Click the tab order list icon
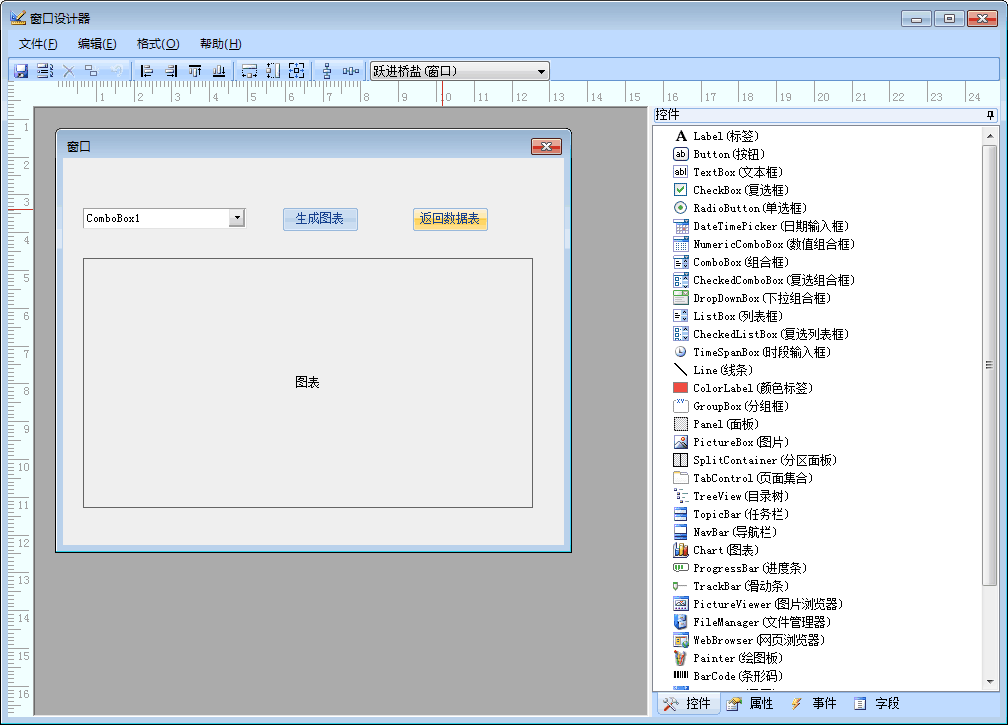Screen dimensions: 1008x725 click(x=45, y=71)
